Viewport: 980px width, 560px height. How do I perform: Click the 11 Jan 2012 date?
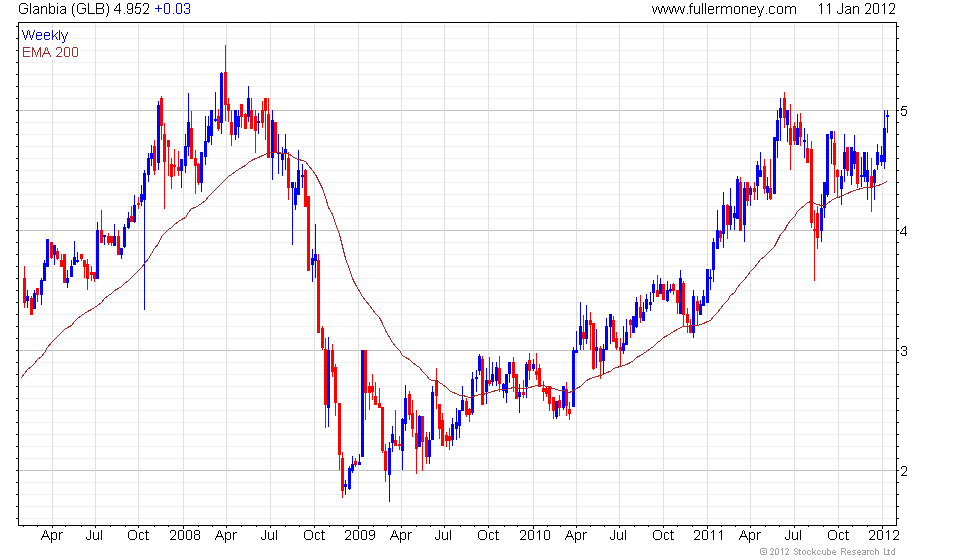[x=856, y=9]
